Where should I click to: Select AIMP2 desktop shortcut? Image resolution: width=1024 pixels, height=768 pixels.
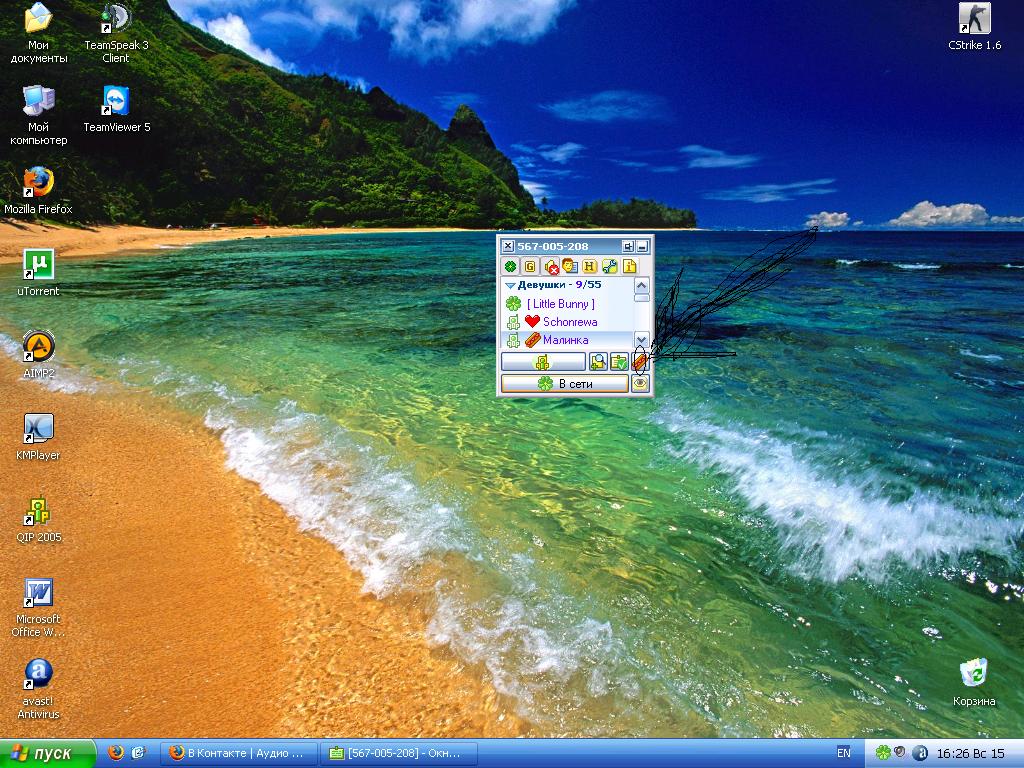click(x=39, y=355)
